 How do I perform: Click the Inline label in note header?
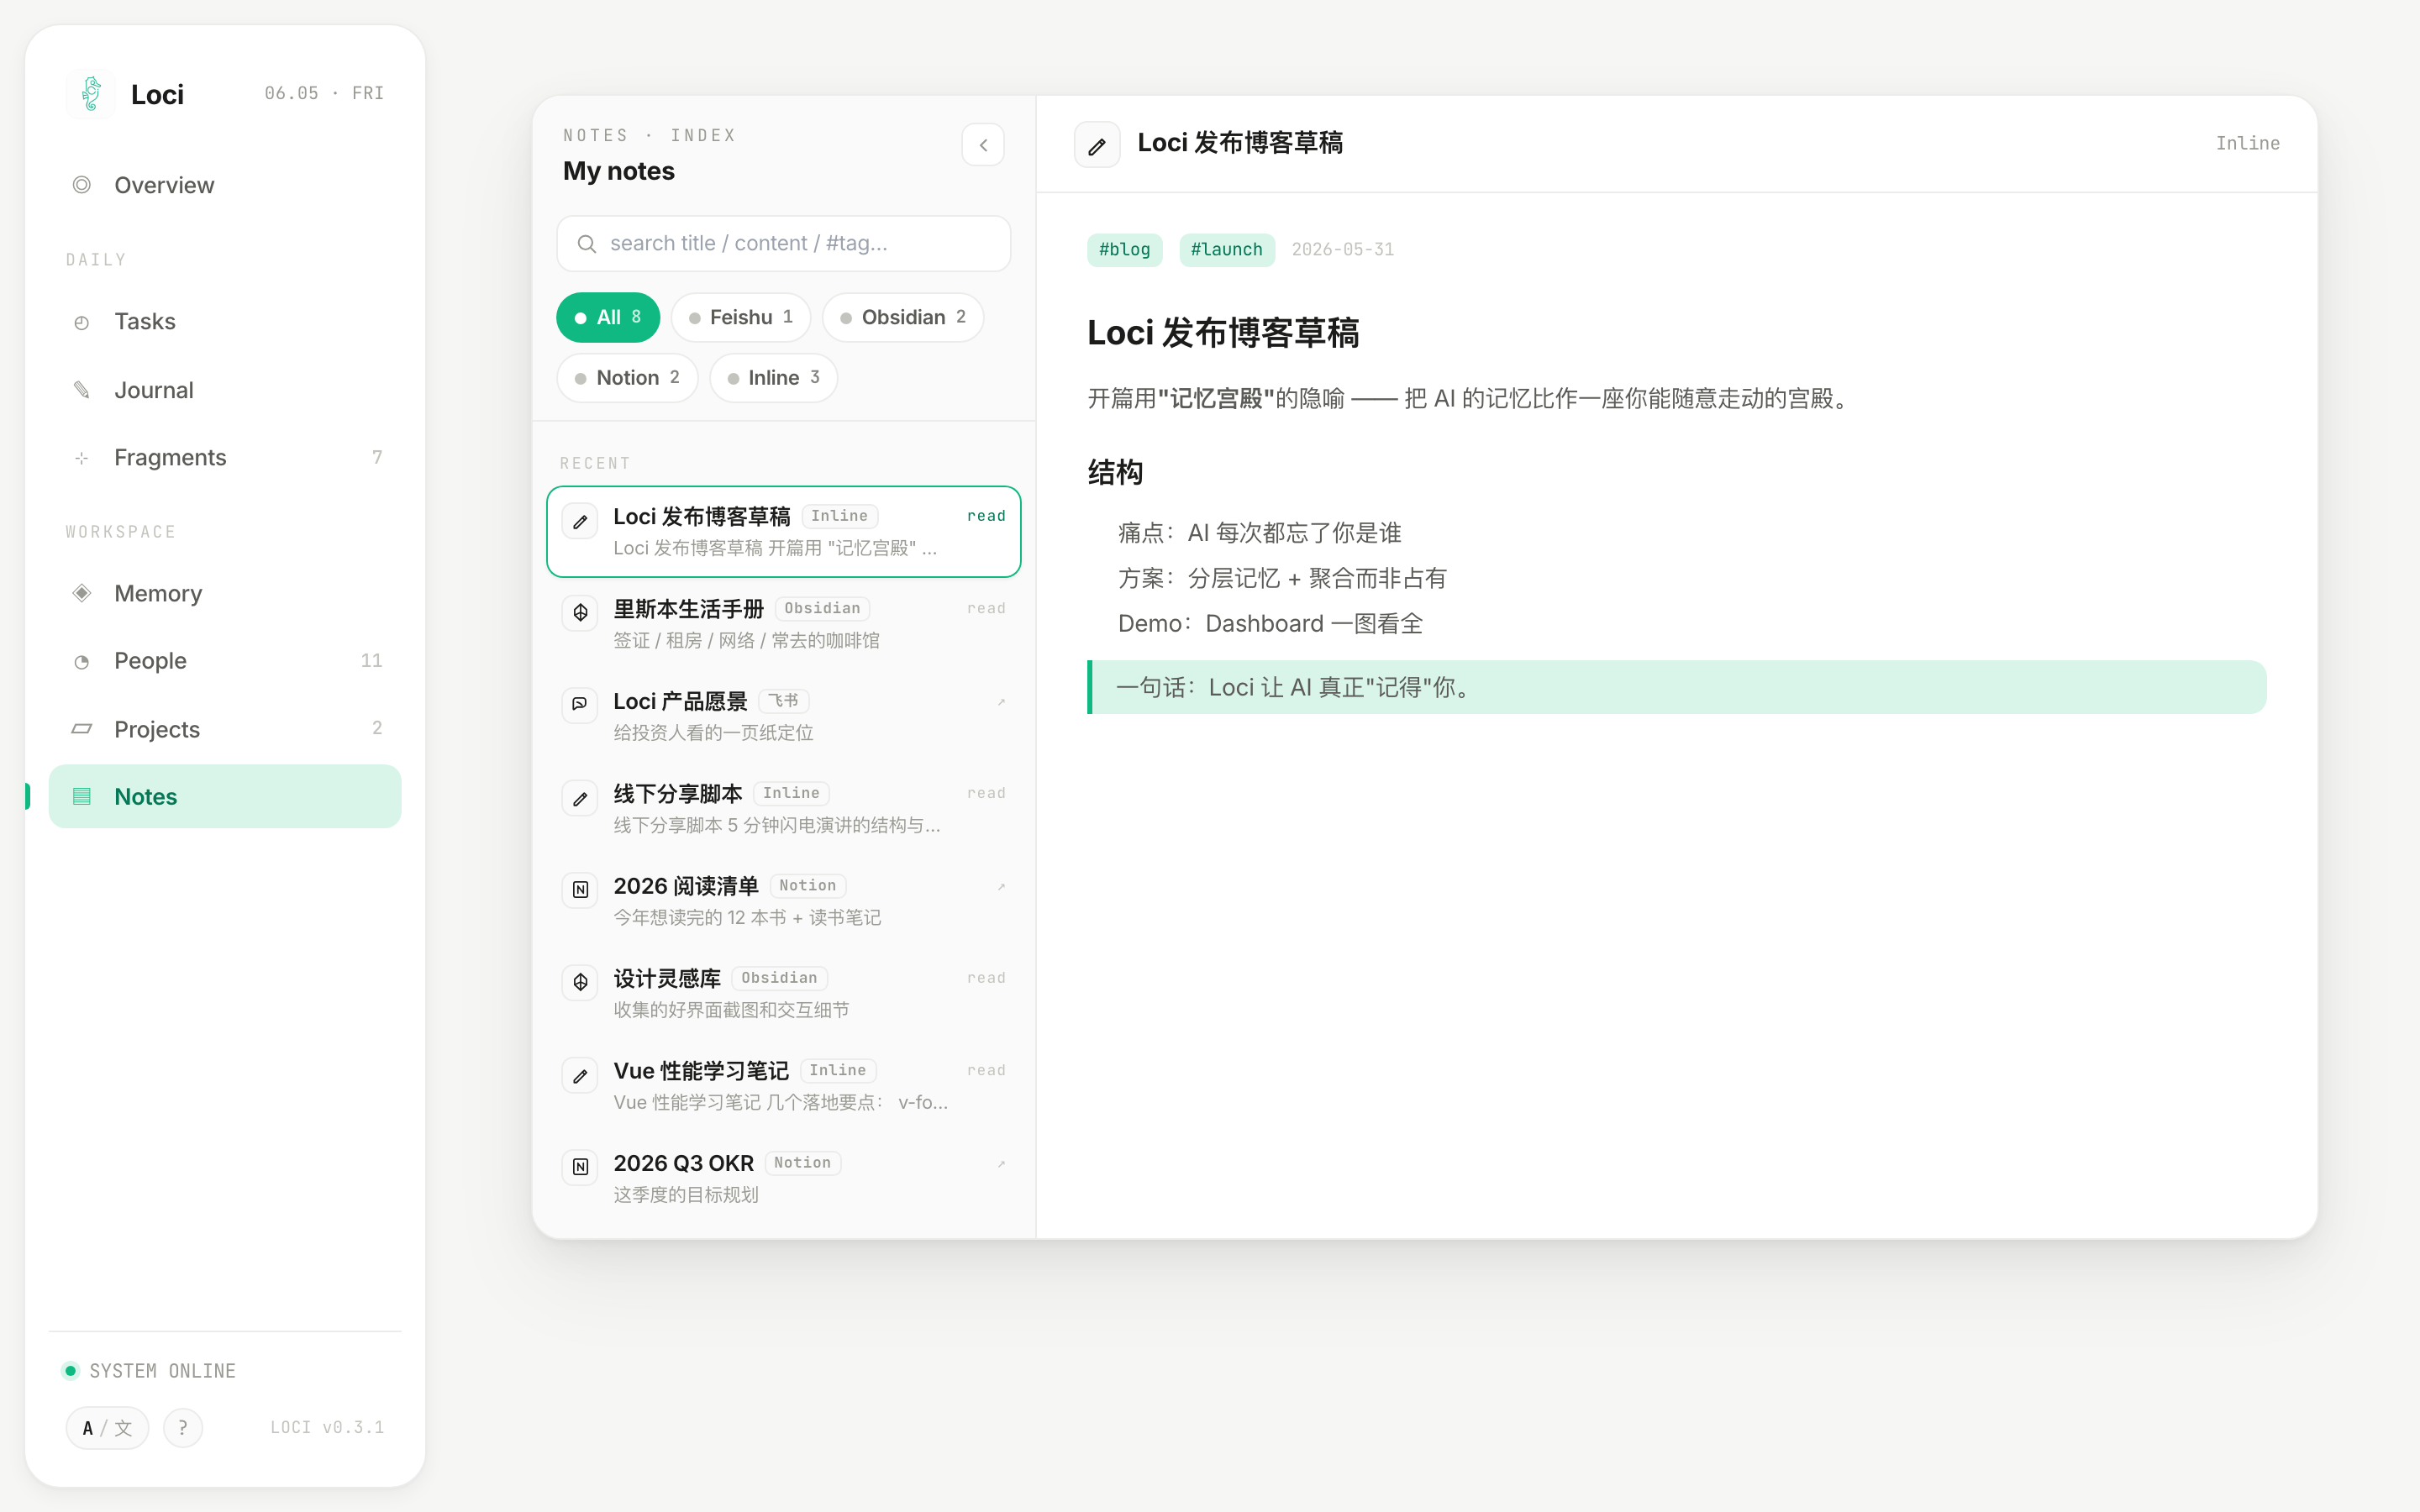(x=2248, y=144)
